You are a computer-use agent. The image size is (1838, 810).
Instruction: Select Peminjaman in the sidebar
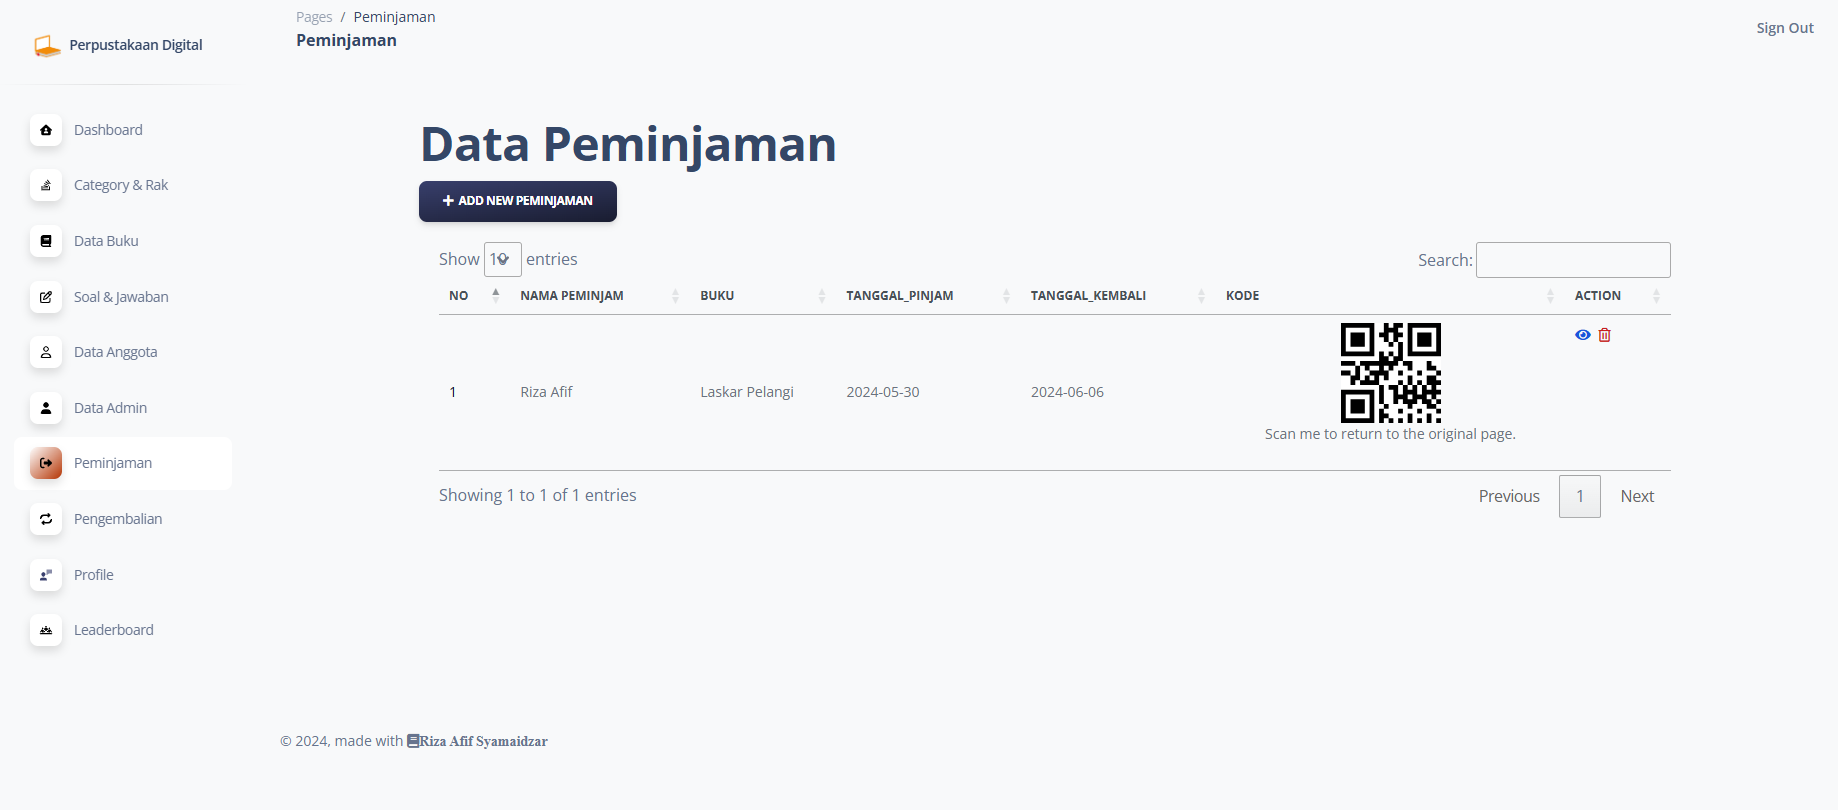click(123, 463)
